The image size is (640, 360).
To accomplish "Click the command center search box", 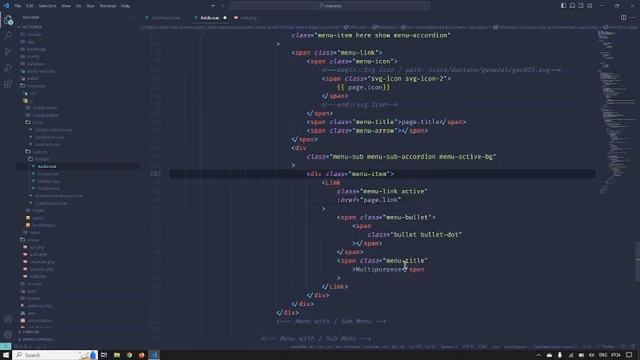I will [329, 6].
